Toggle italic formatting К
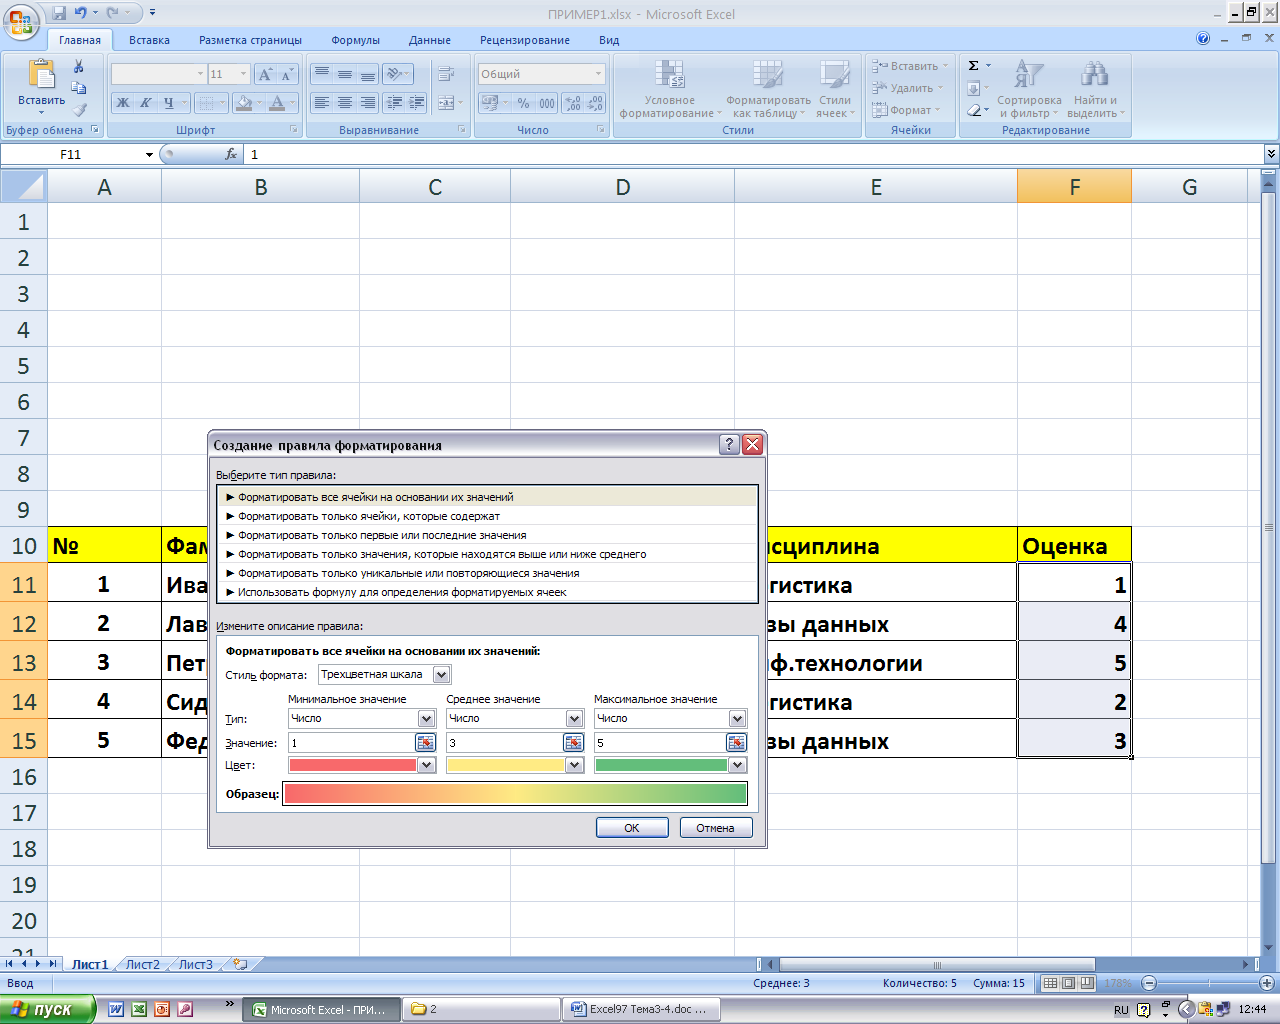Screen dimensions: 1280x1024 point(145,103)
